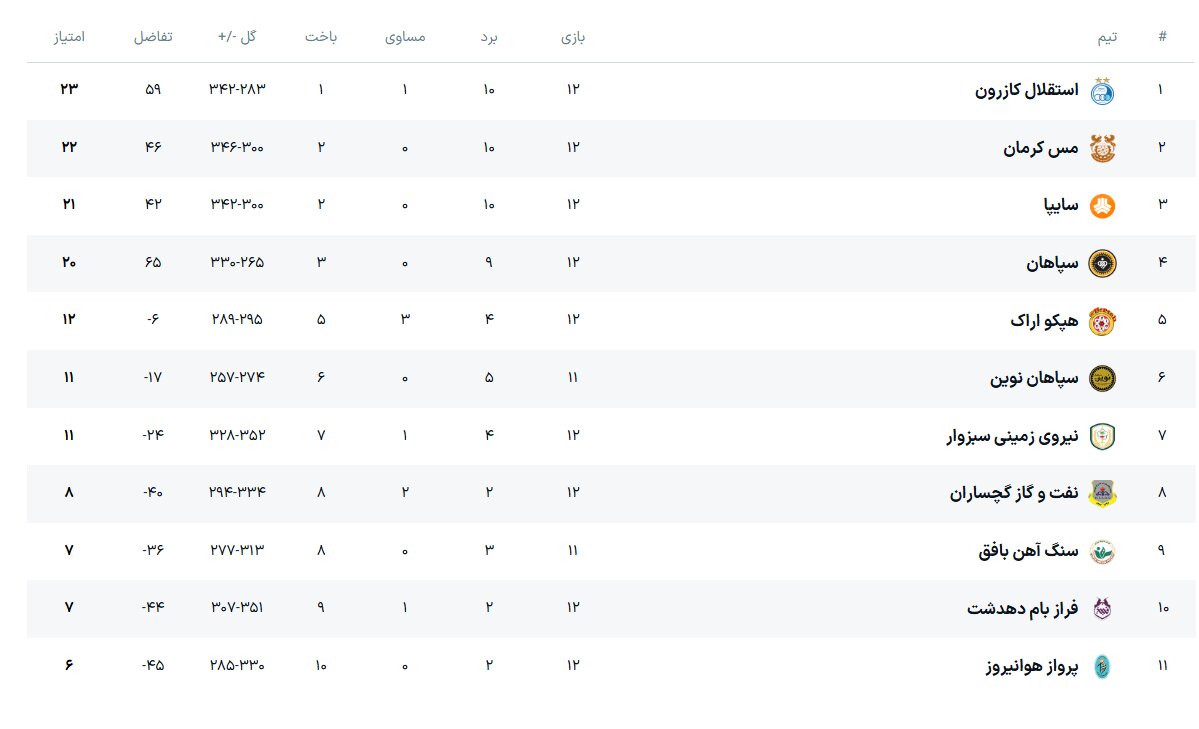The width and height of the screenshot is (1199, 729).
Task: Click the هپکو اراک team logo
Action: pos(1102,321)
